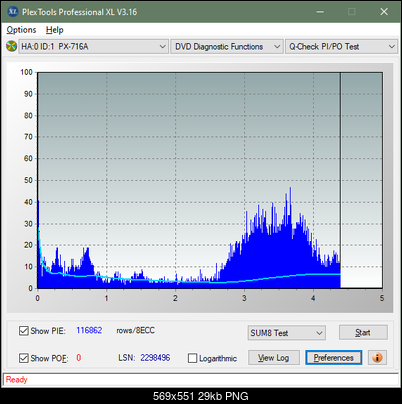This screenshot has height=404, width=402.
Task: Click the Y-axis label 100
Action: click(x=26, y=72)
